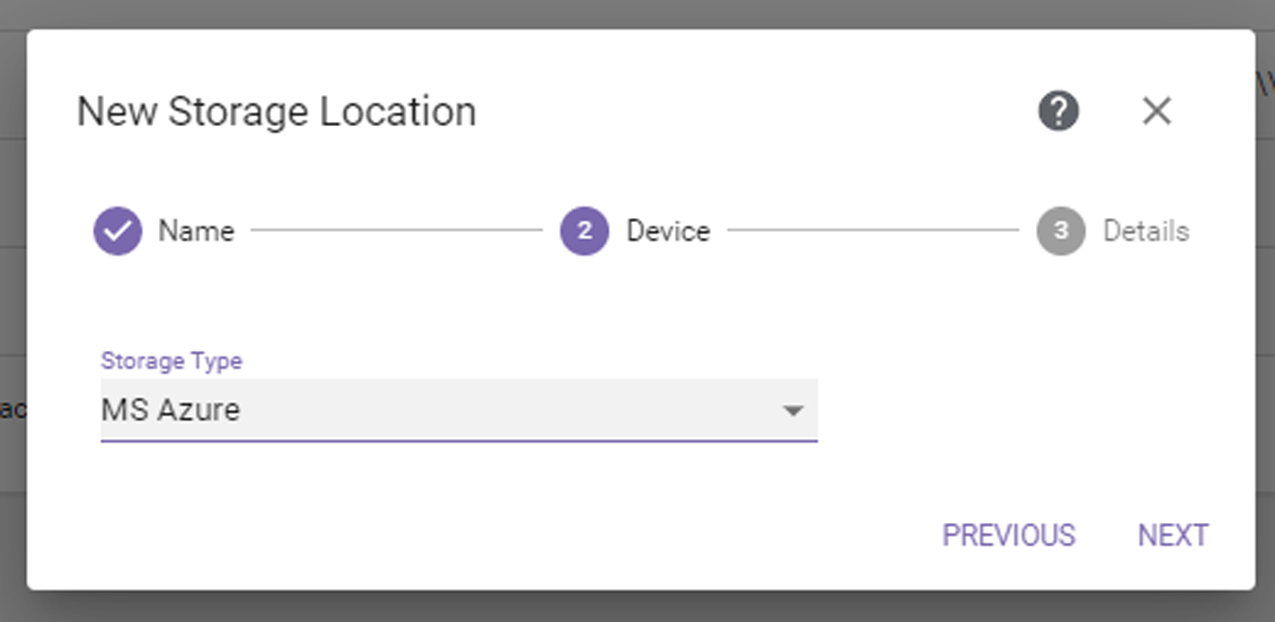Jump to the Details step label
The height and width of the screenshot is (622, 1275).
(1146, 231)
